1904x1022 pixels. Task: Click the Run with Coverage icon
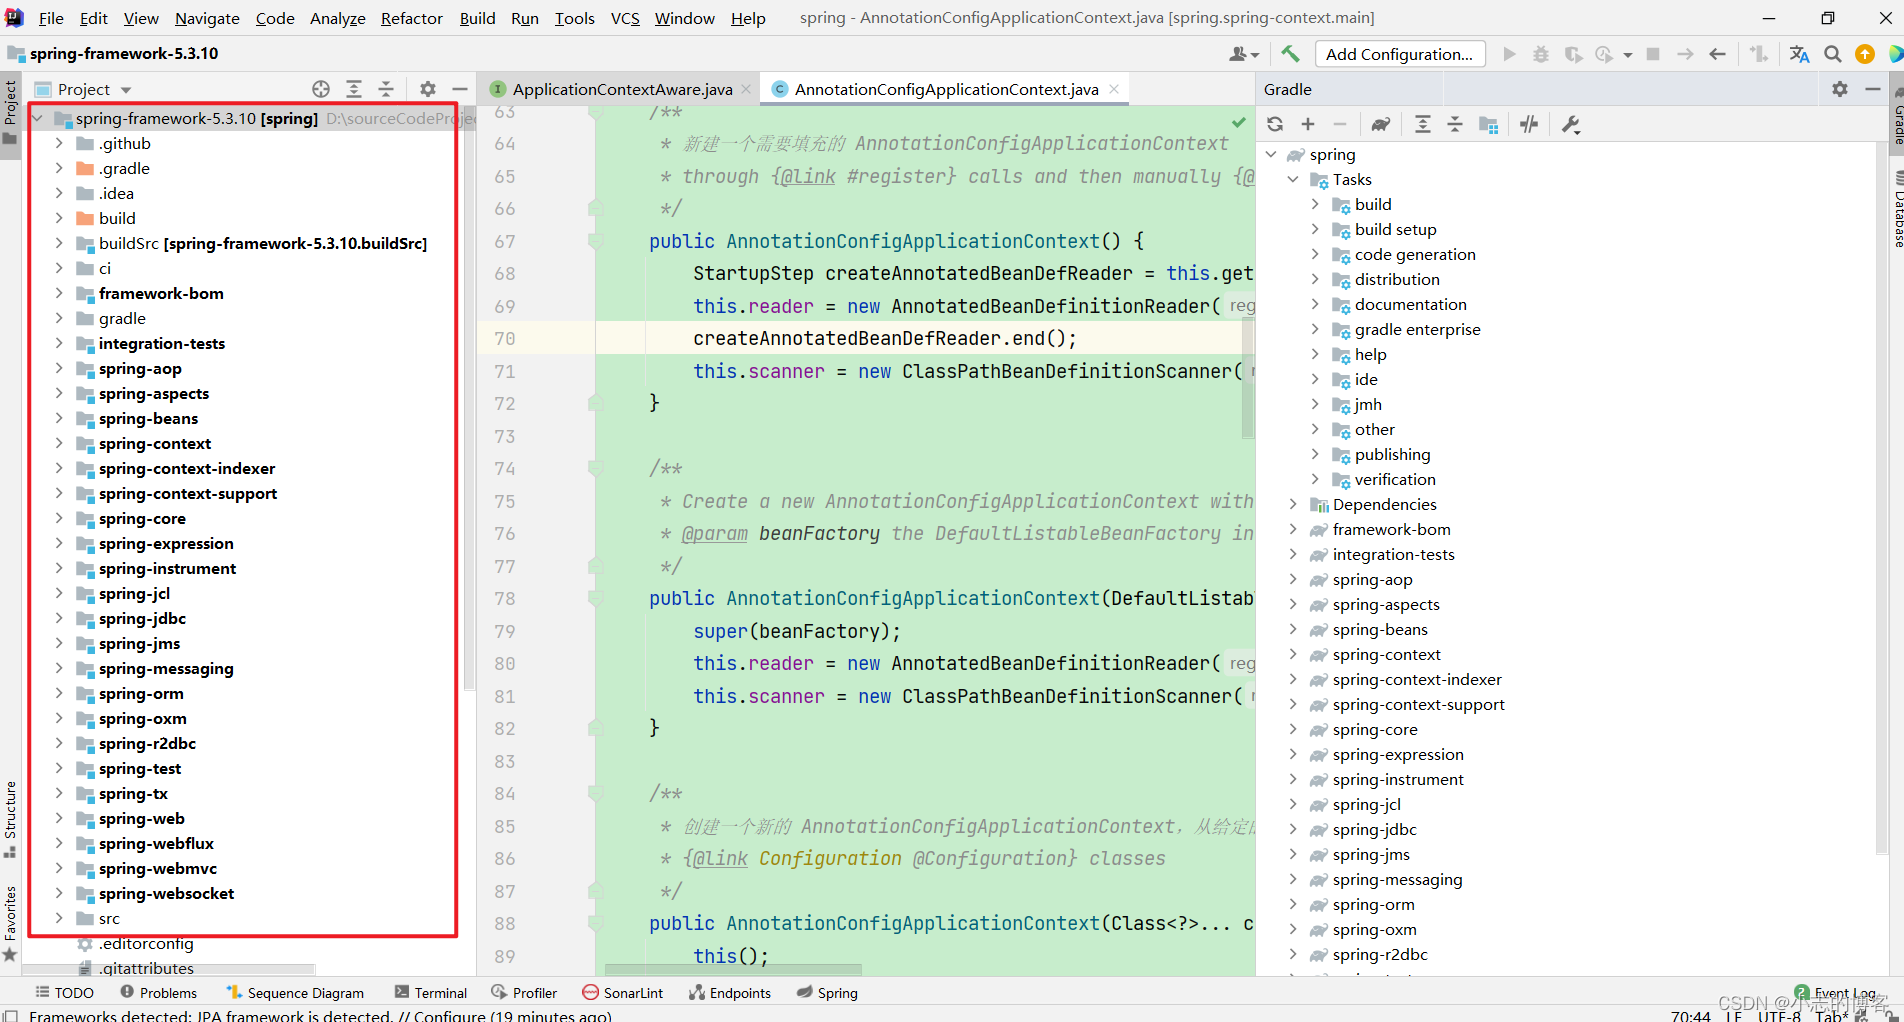[x=1573, y=54]
